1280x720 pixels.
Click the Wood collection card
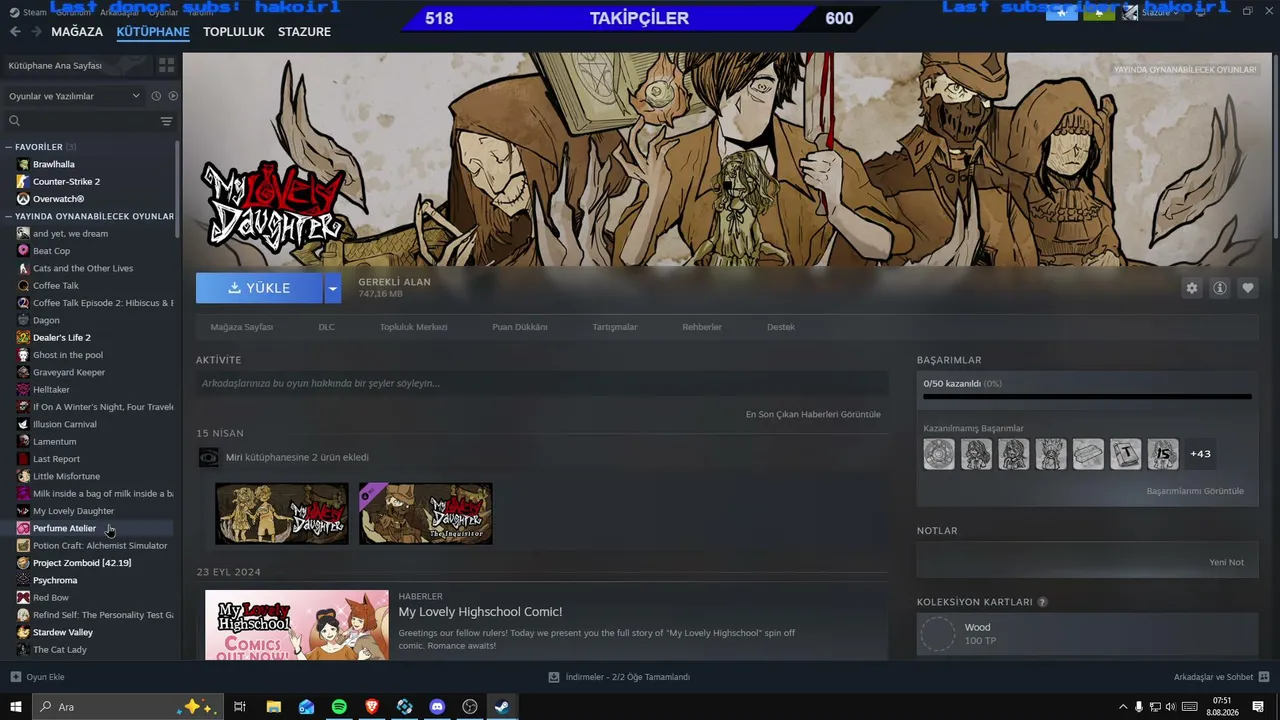point(1087,634)
